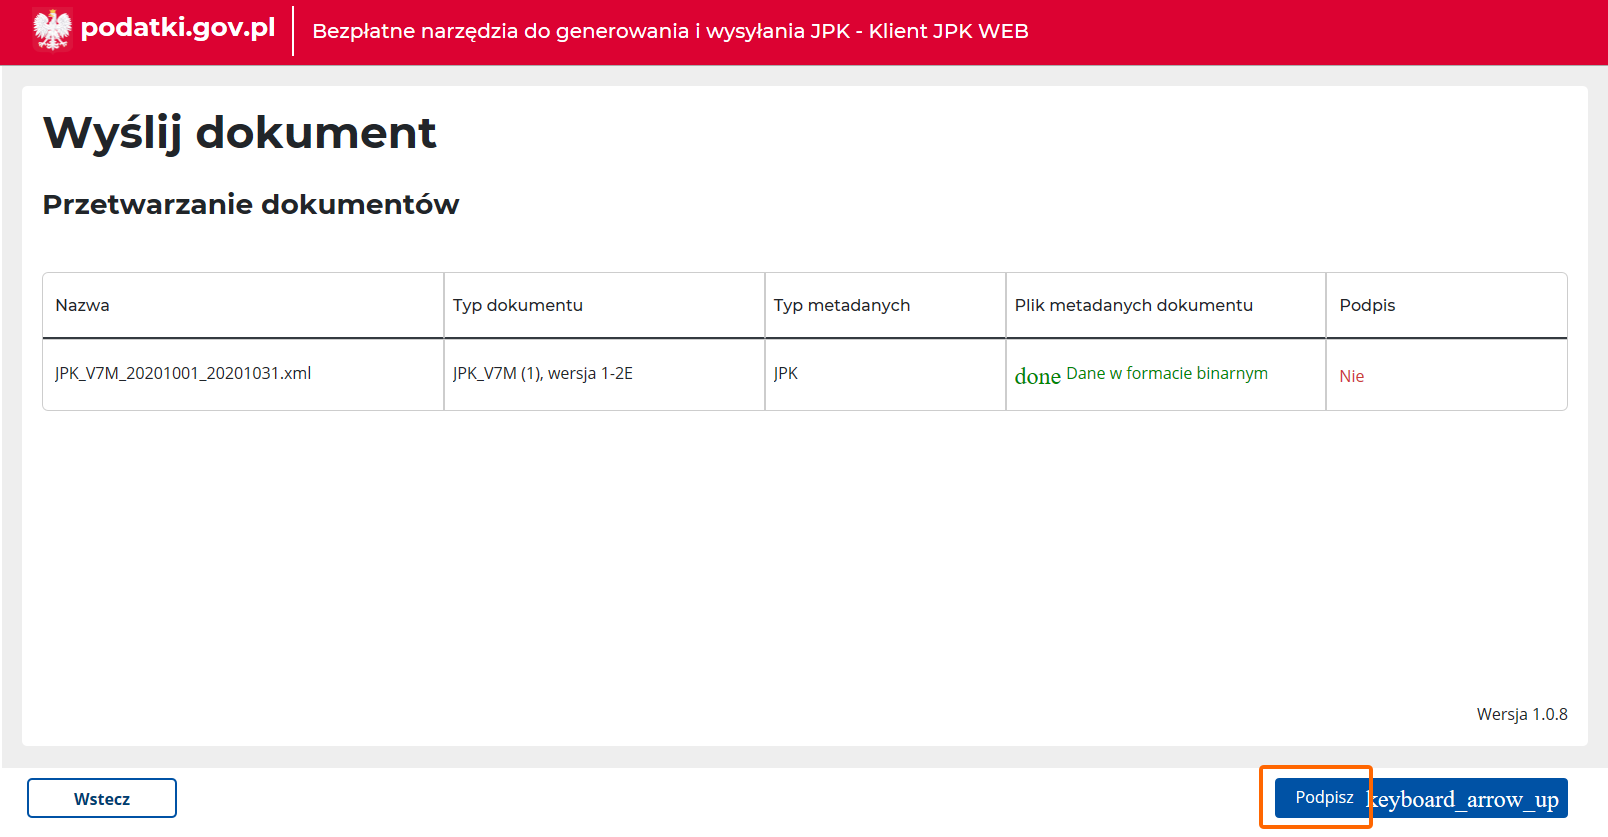The image size is (1608, 837).
Task: Open the podatki.gov.pl header link
Action: pos(178,28)
